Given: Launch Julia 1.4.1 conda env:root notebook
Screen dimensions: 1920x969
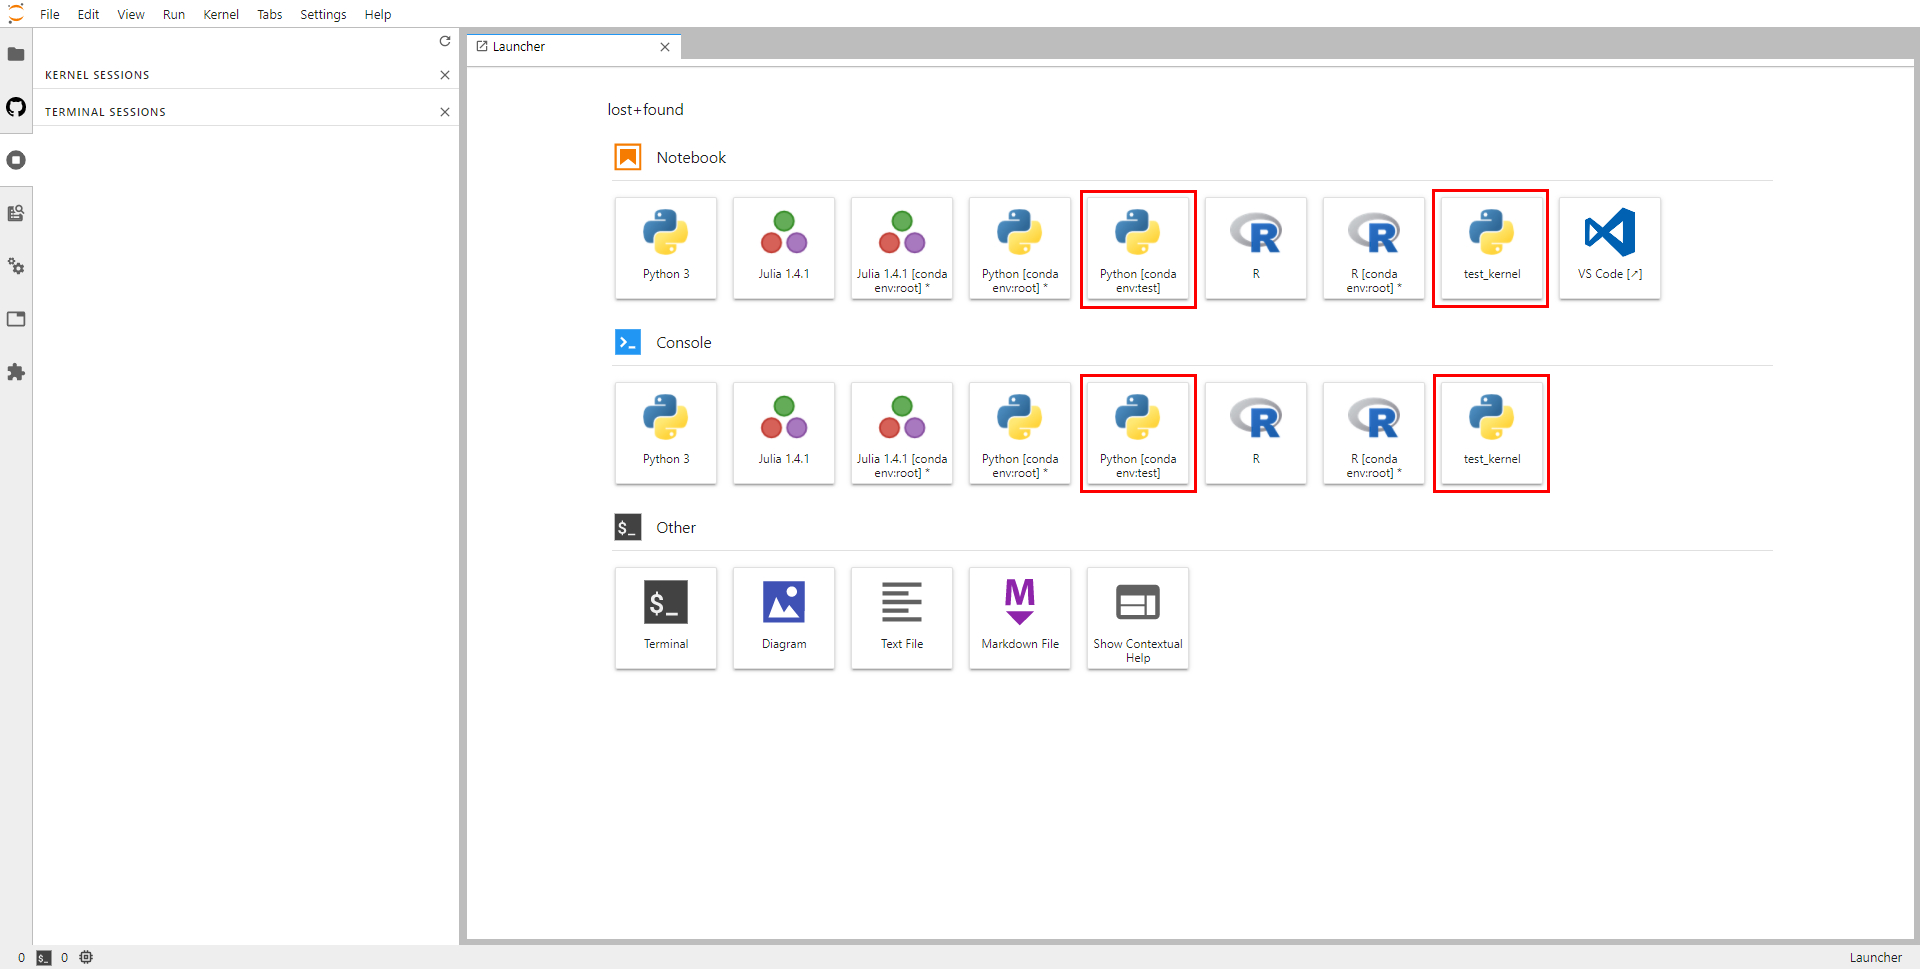Looking at the screenshot, I should pos(902,248).
